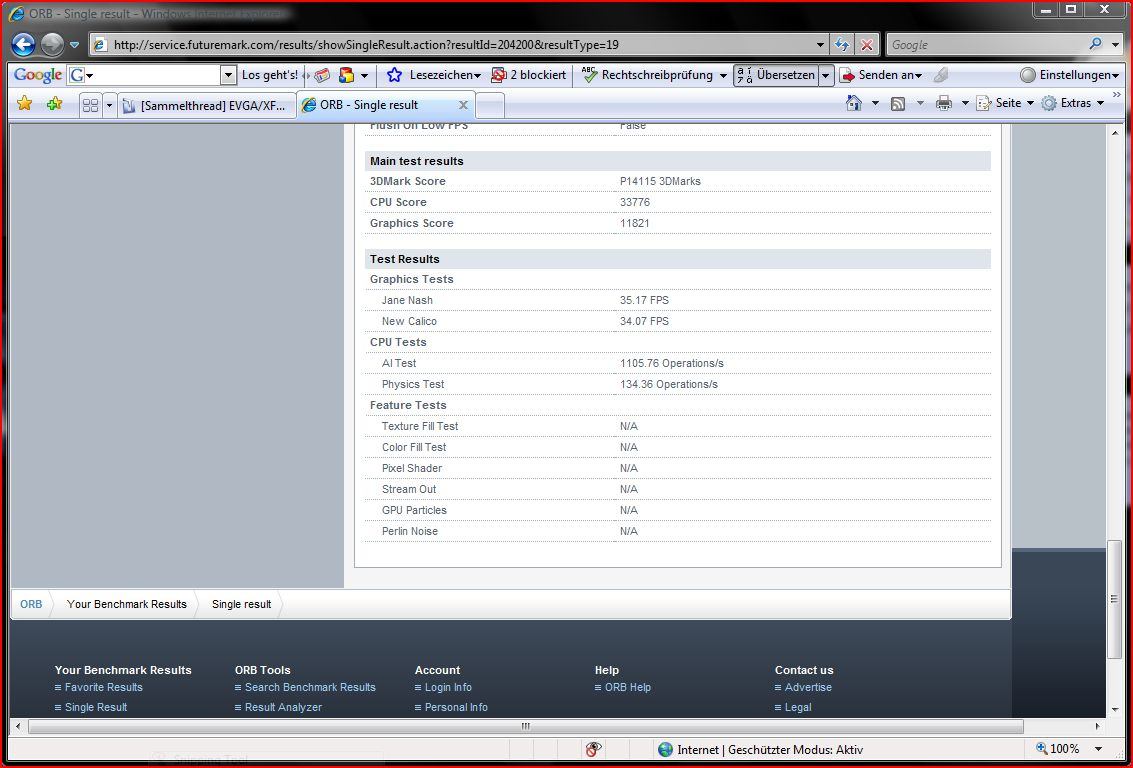The image size is (1133, 768).
Task: Switch to the "[Sammelthread] EVGA/XF..." tab
Action: 207,105
